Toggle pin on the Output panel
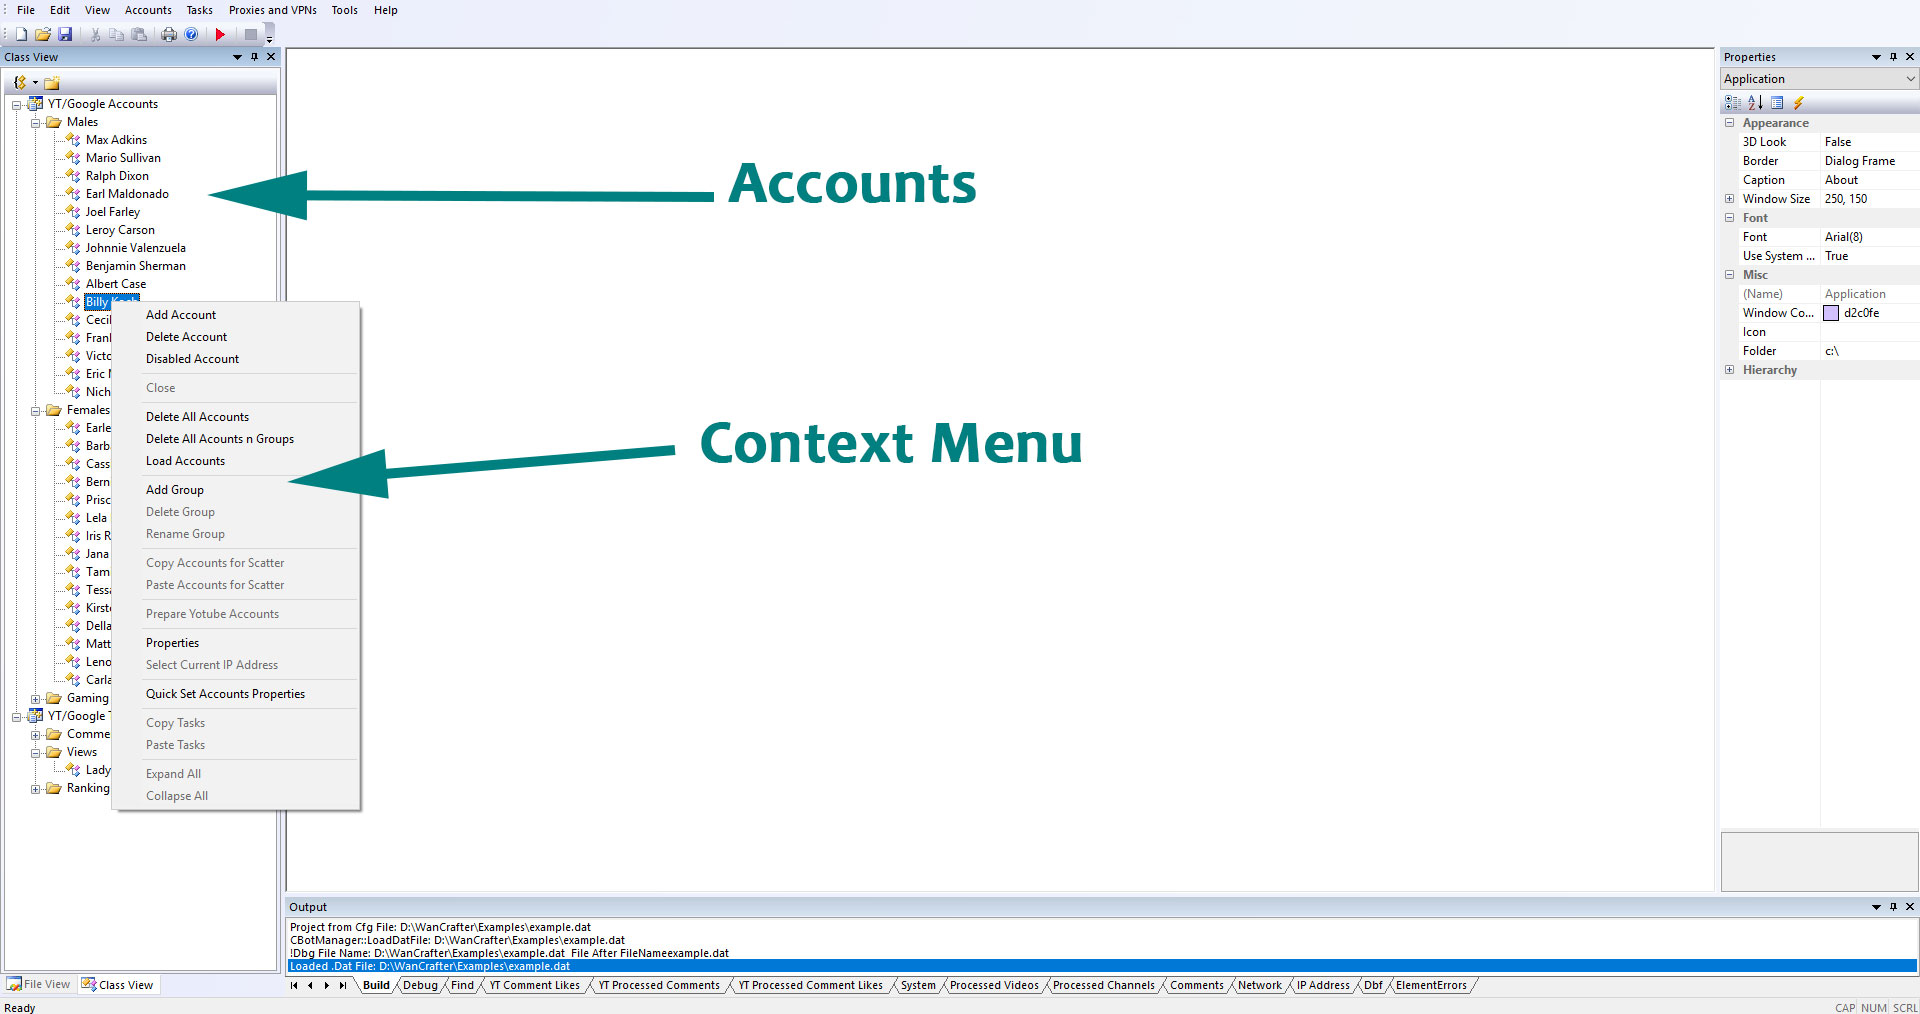The height and width of the screenshot is (1014, 1920). point(1893,907)
